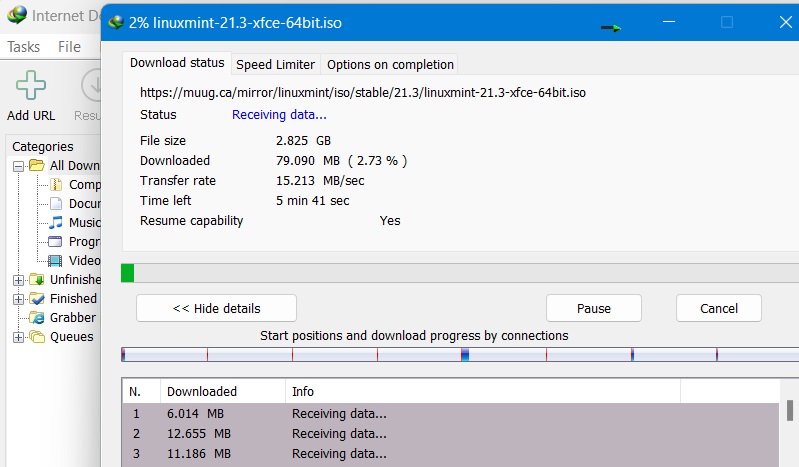Viewport: 799px width, 467px height.
Task: Select the Compressed category icon
Action: click(x=56, y=184)
